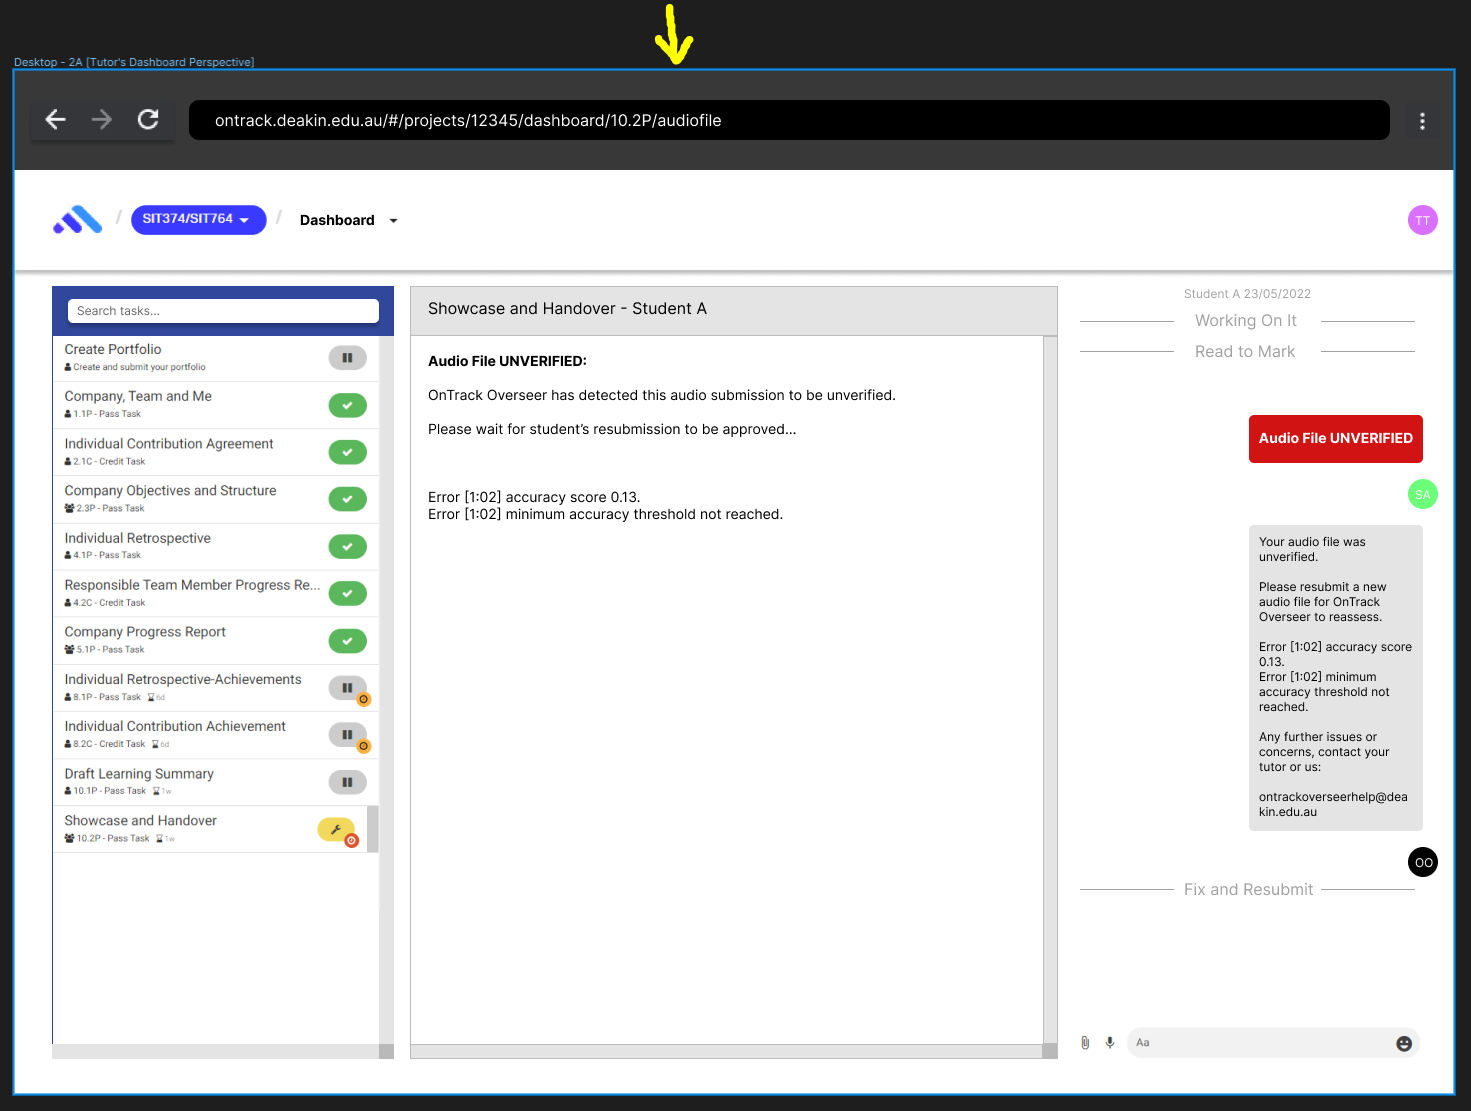The width and height of the screenshot is (1471, 1111).
Task: Reload the page with refresh icon
Action: click(x=148, y=120)
